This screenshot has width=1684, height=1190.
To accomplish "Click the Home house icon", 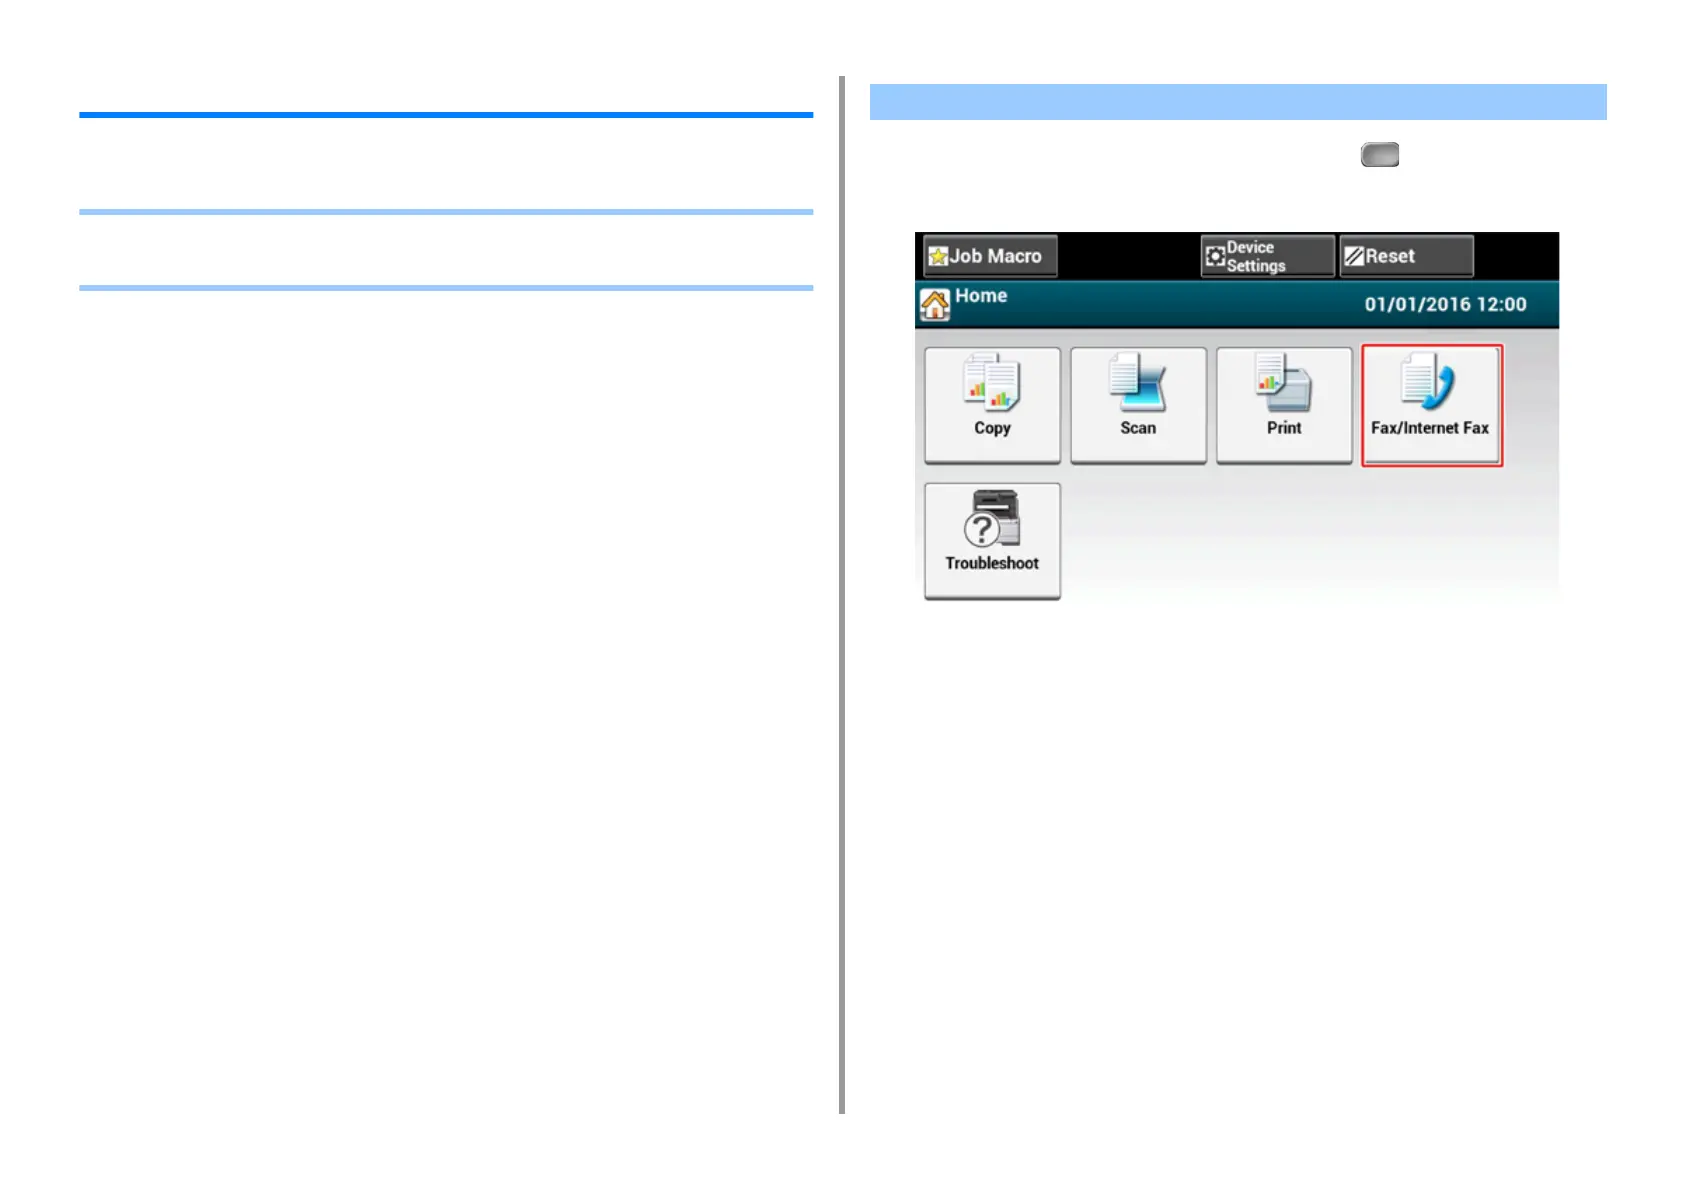I will coord(935,304).
